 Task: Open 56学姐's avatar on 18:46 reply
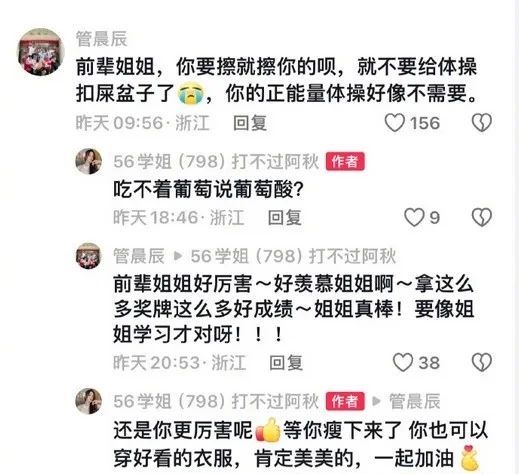pos(88,161)
